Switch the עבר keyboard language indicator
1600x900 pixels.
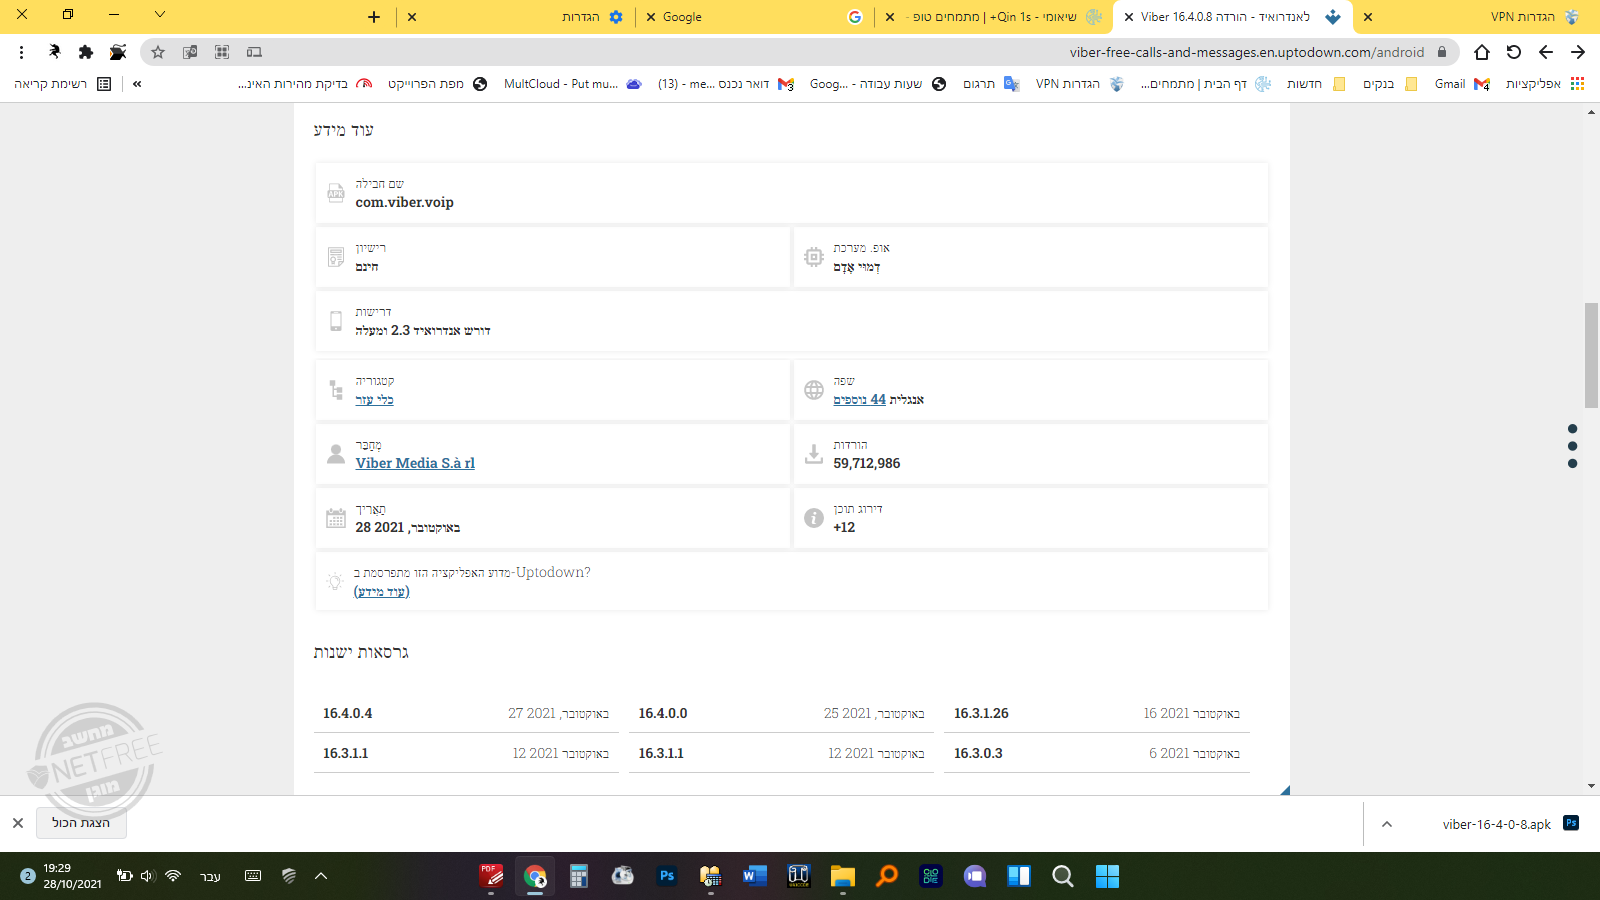[210, 876]
